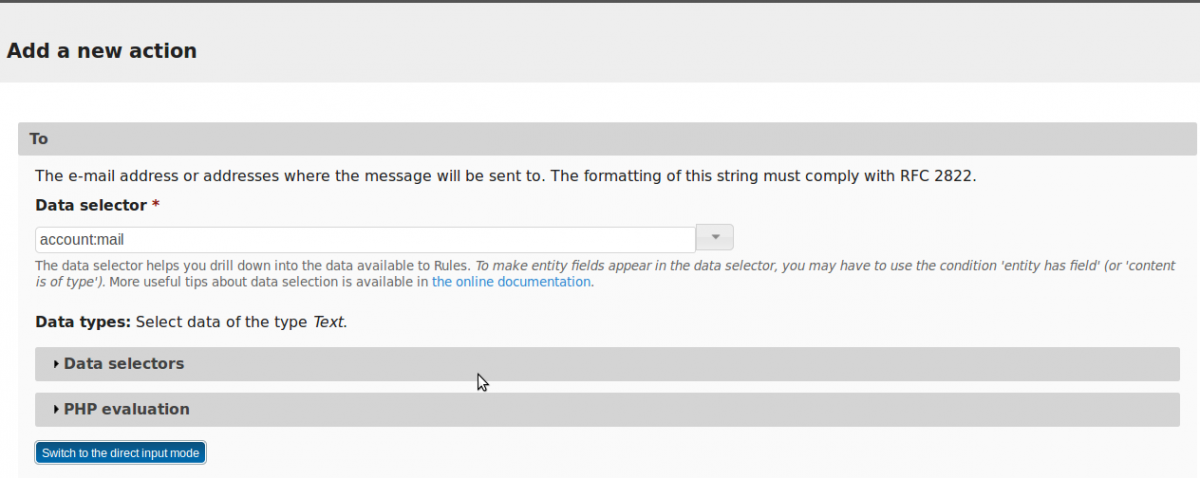Open the online documentation link
The width and height of the screenshot is (1200, 478).
511,282
